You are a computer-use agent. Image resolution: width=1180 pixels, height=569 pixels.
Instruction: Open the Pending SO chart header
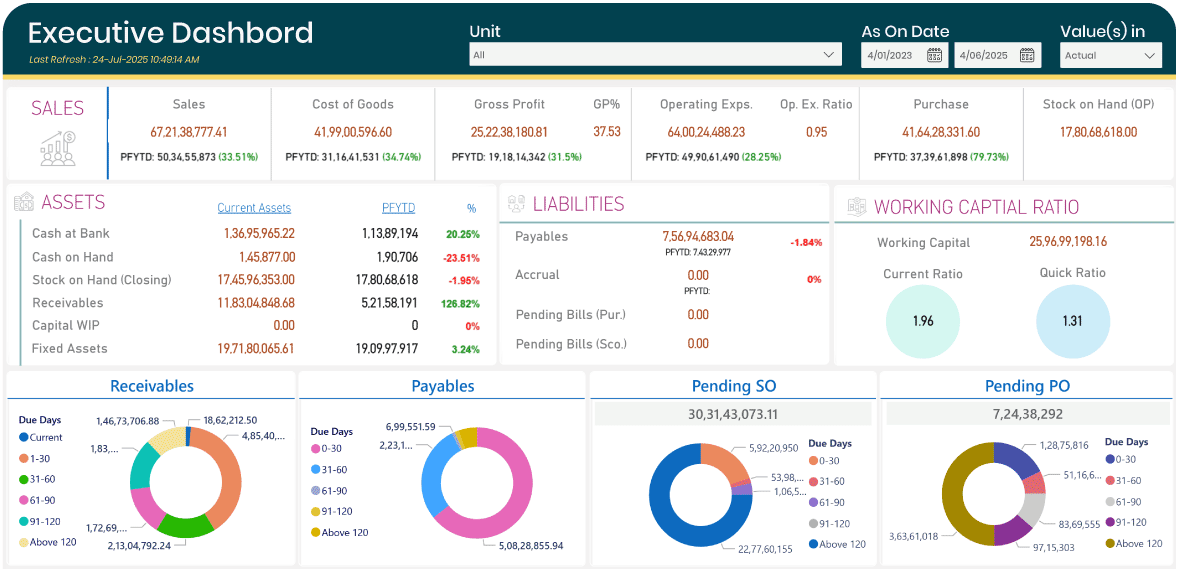(734, 387)
